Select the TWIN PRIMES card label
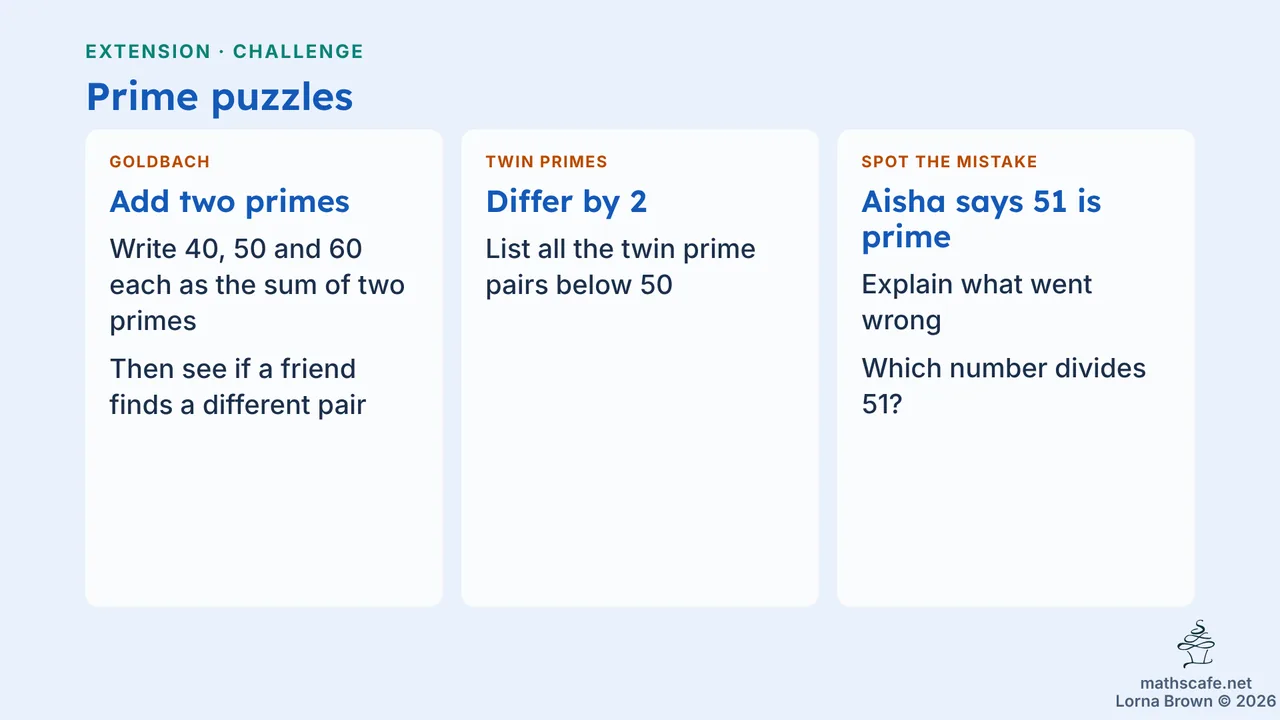This screenshot has height=720, width=1280. tap(546, 162)
